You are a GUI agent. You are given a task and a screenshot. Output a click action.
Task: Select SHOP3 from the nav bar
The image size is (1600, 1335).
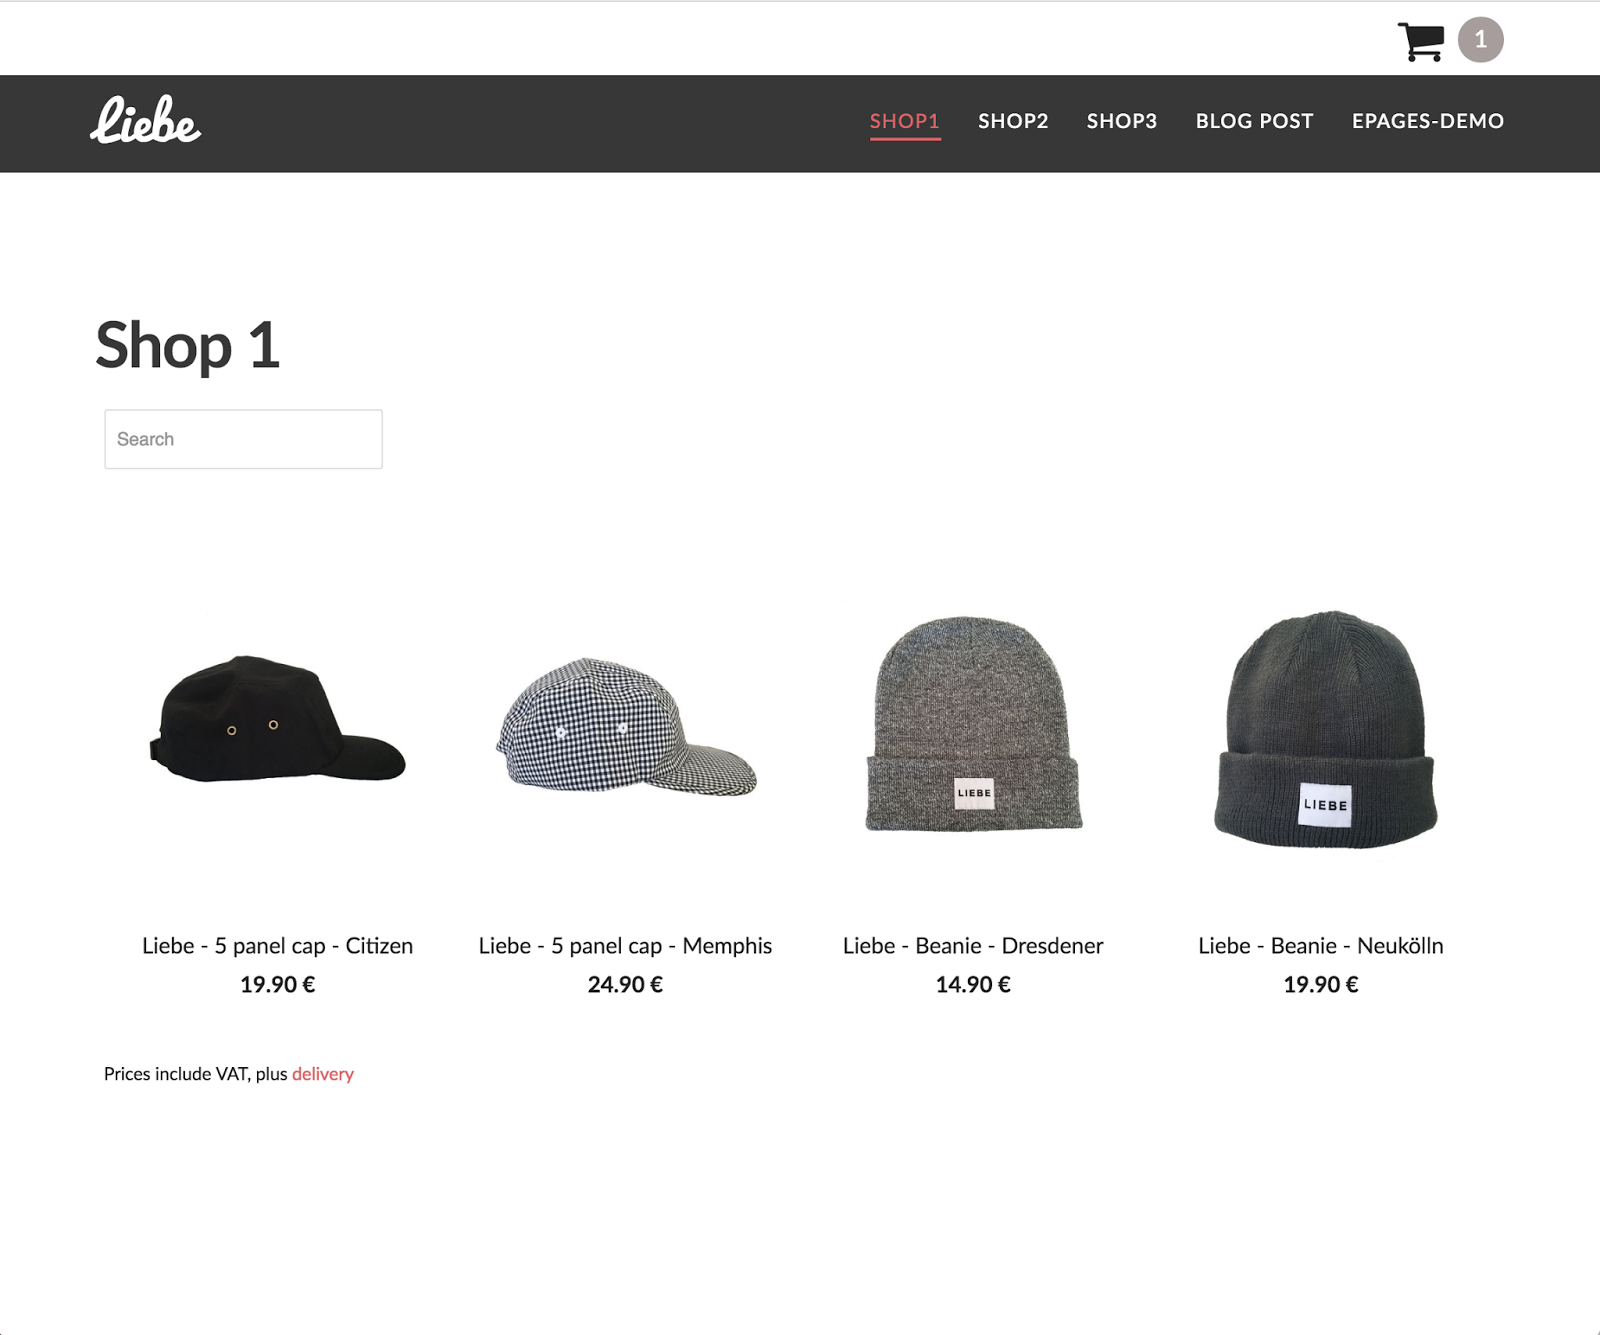1122,121
